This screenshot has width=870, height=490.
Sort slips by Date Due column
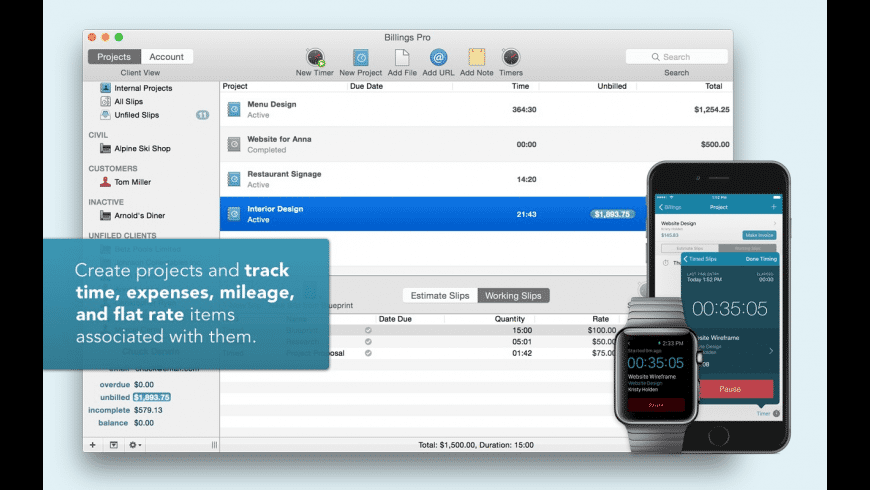coord(395,319)
